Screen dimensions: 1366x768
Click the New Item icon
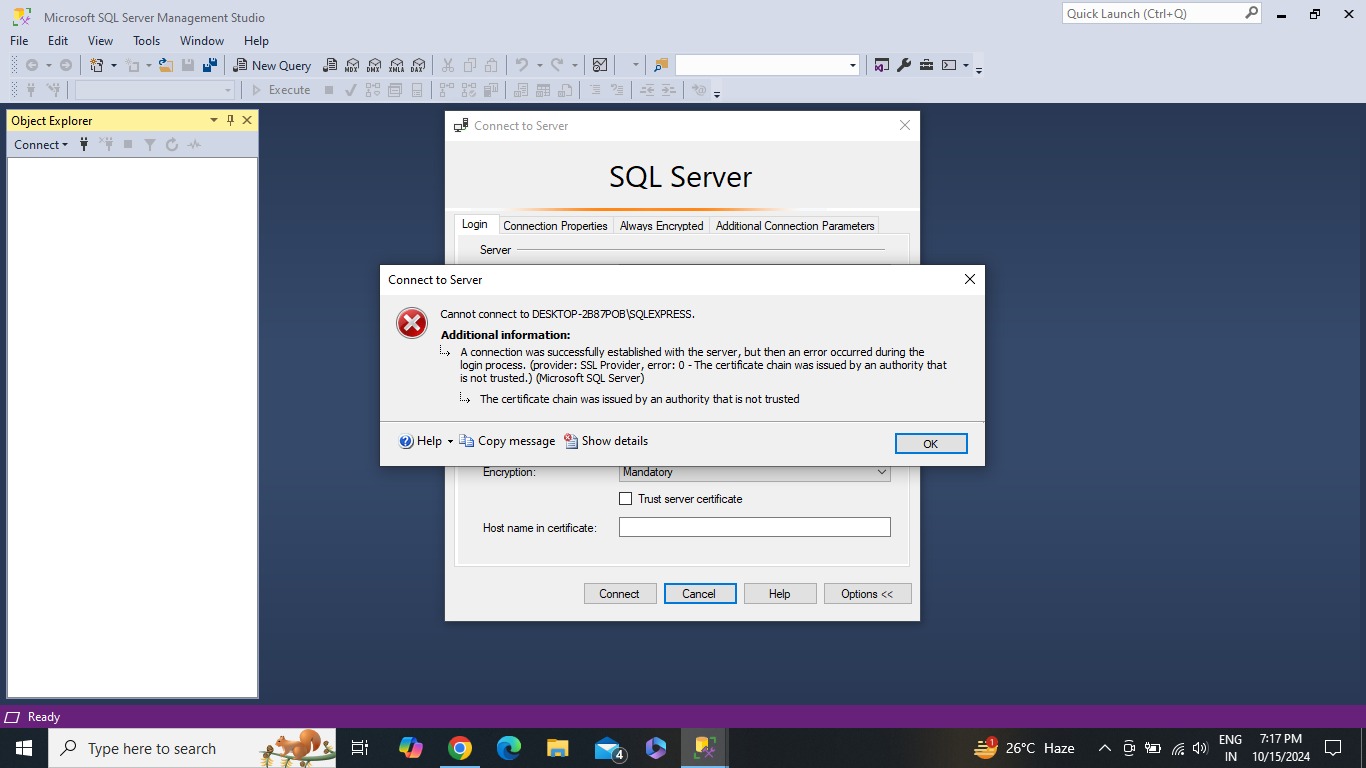(97, 65)
